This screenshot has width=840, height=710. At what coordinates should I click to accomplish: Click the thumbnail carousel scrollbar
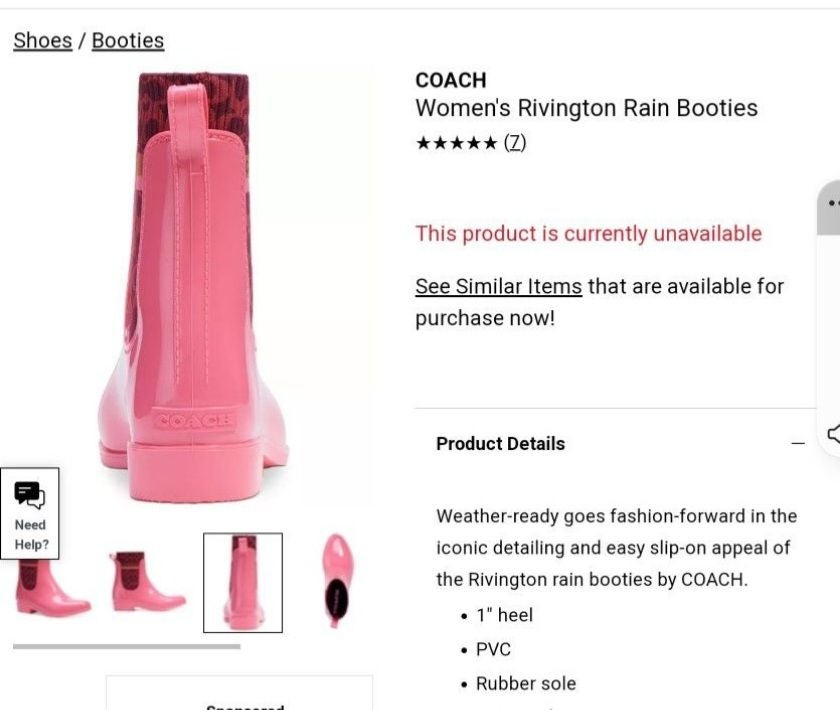tap(127, 646)
